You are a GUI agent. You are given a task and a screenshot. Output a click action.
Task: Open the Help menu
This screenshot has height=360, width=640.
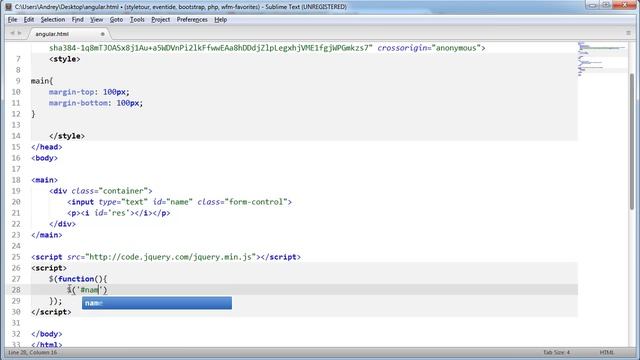220,20
